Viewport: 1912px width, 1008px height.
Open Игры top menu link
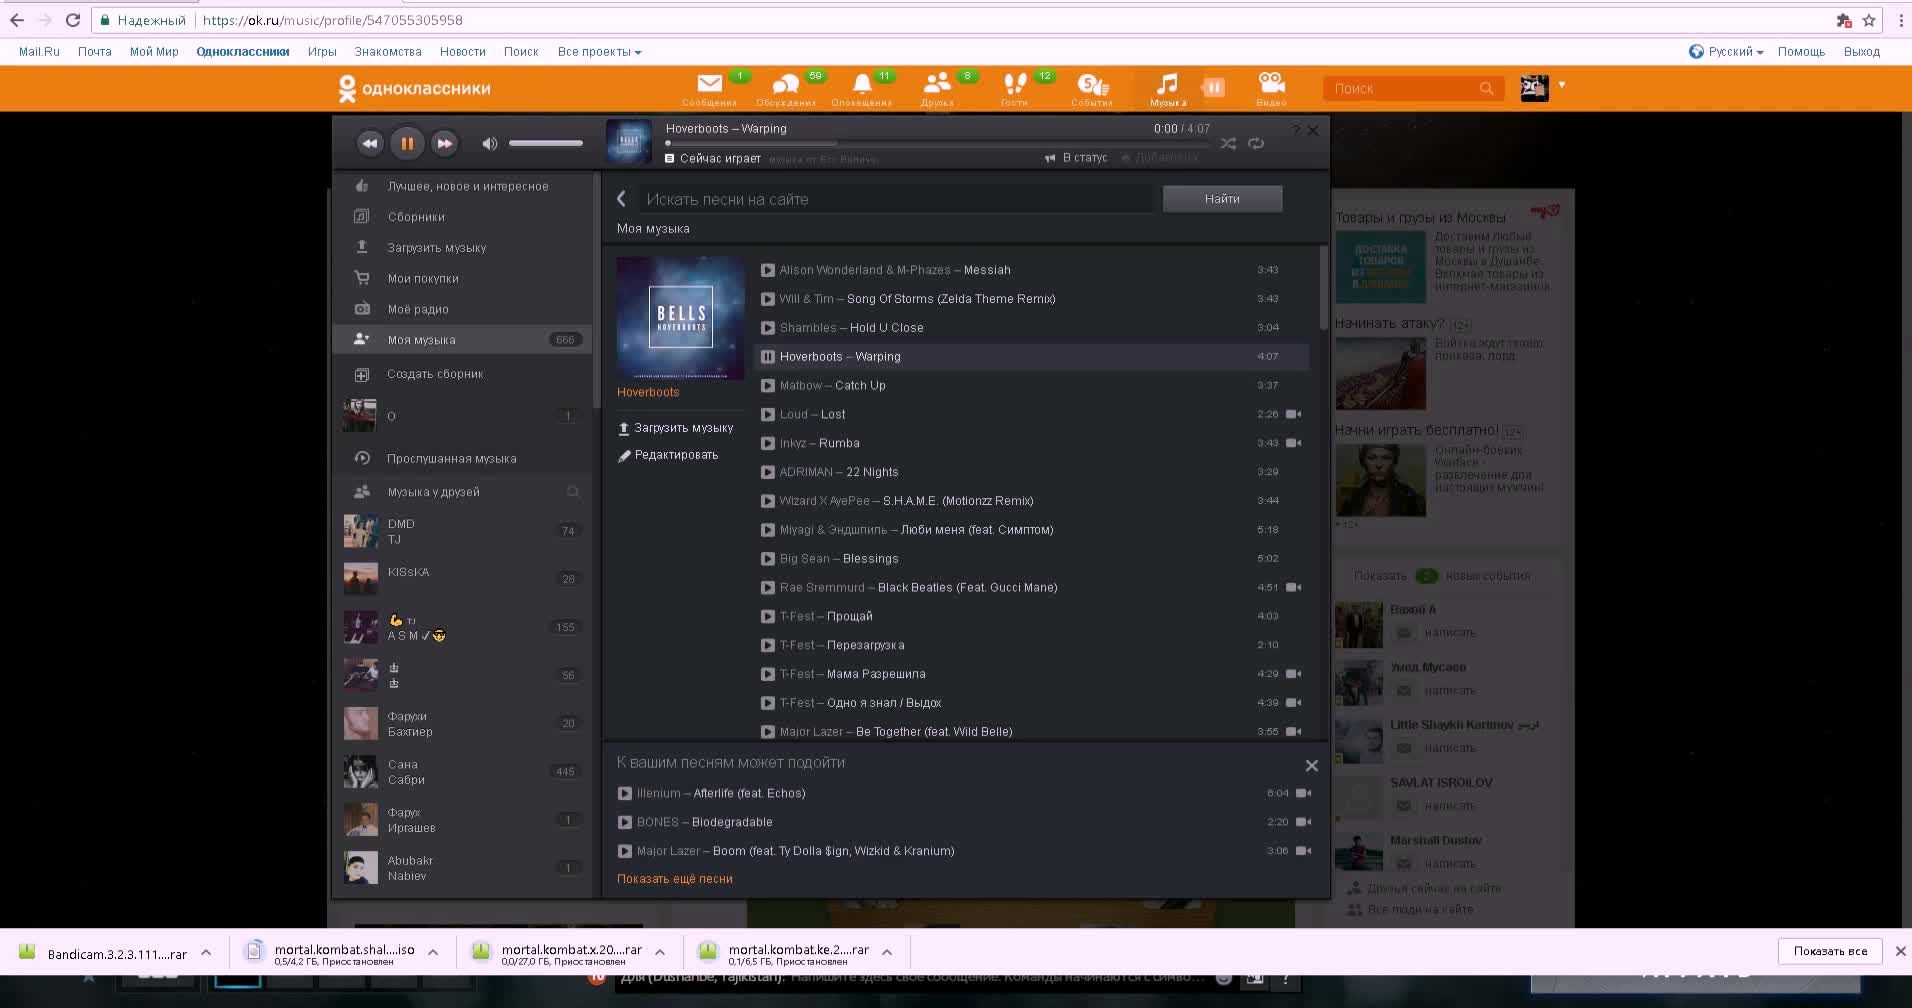322,52
